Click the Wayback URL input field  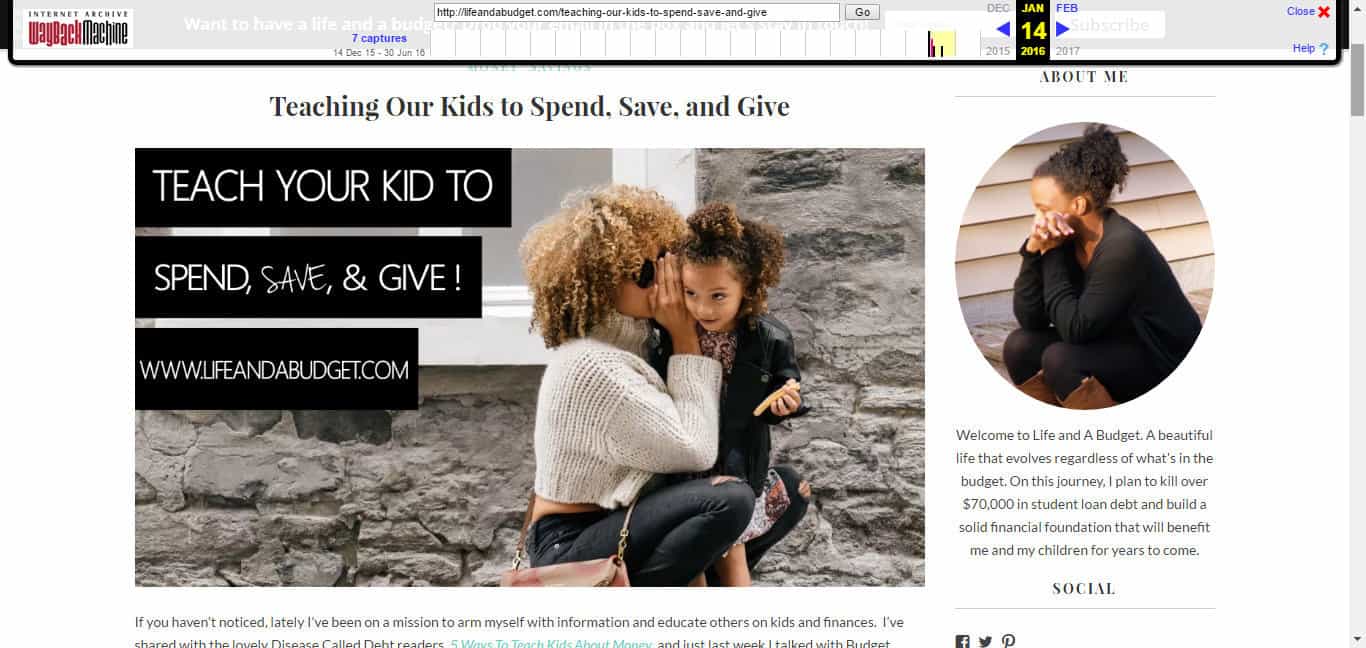637,12
